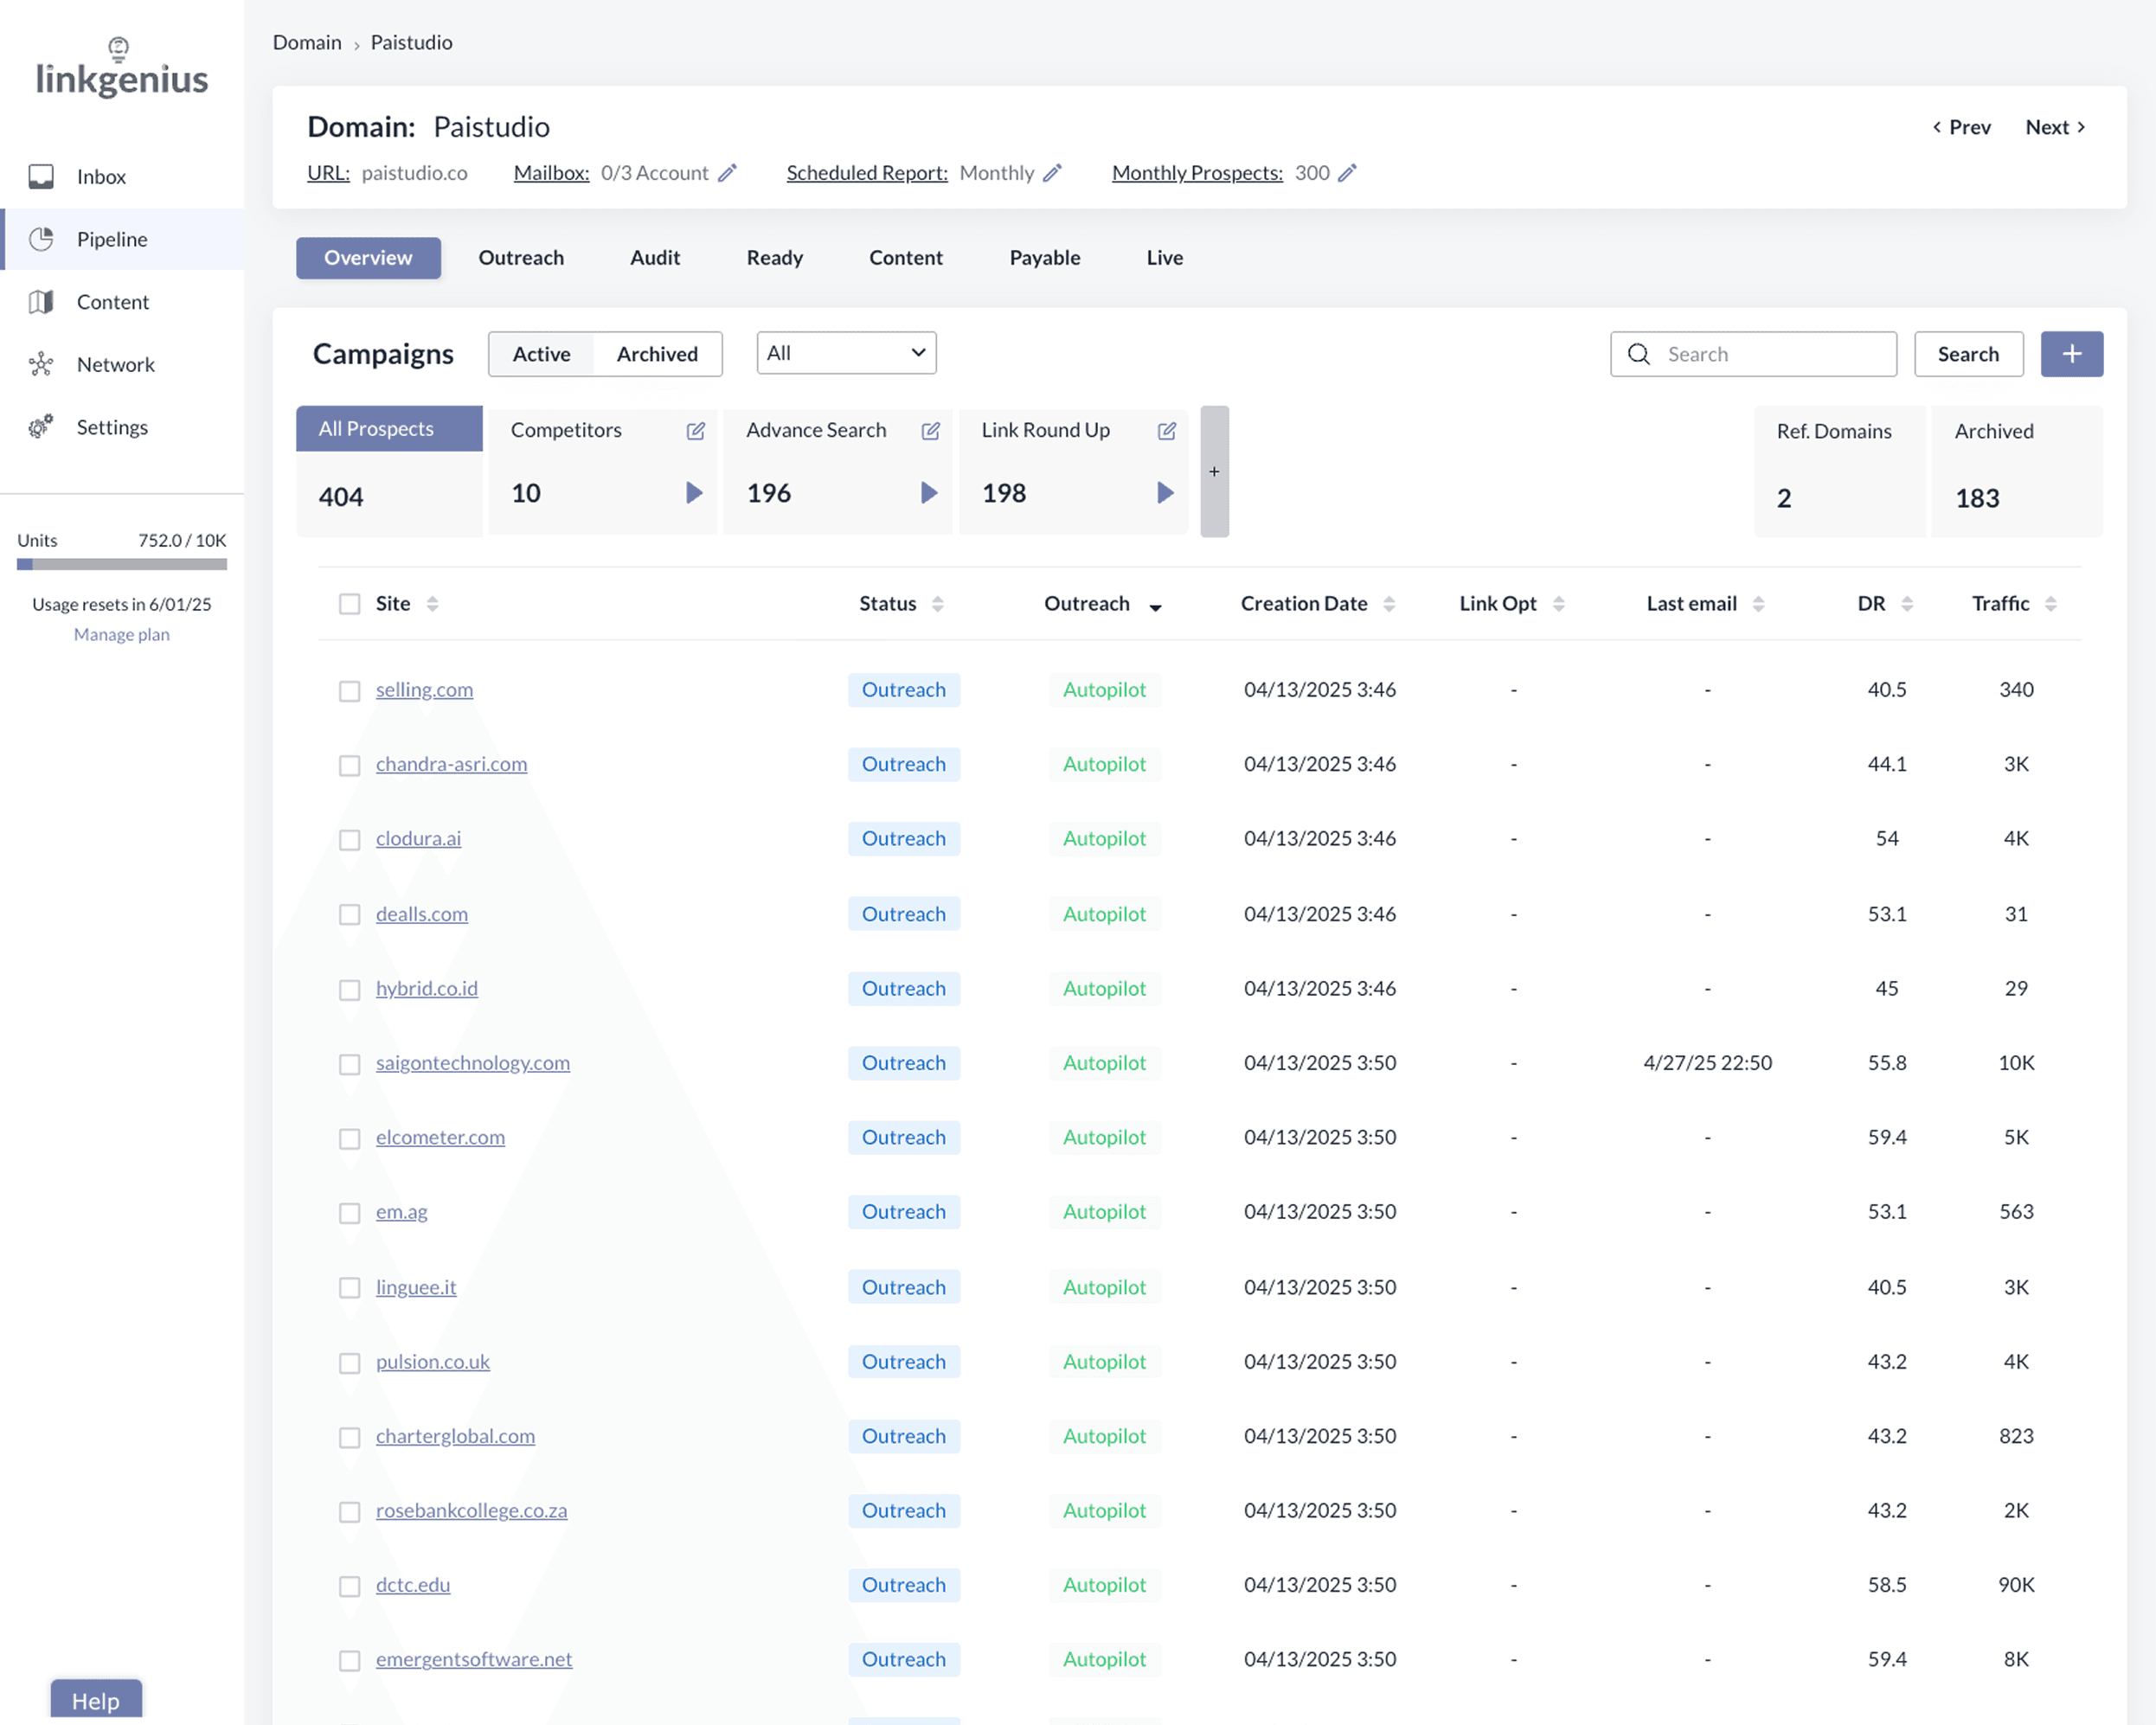Viewport: 2156px width, 1725px height.
Task: Click the Link Round Up edit icon
Action: tap(1166, 431)
